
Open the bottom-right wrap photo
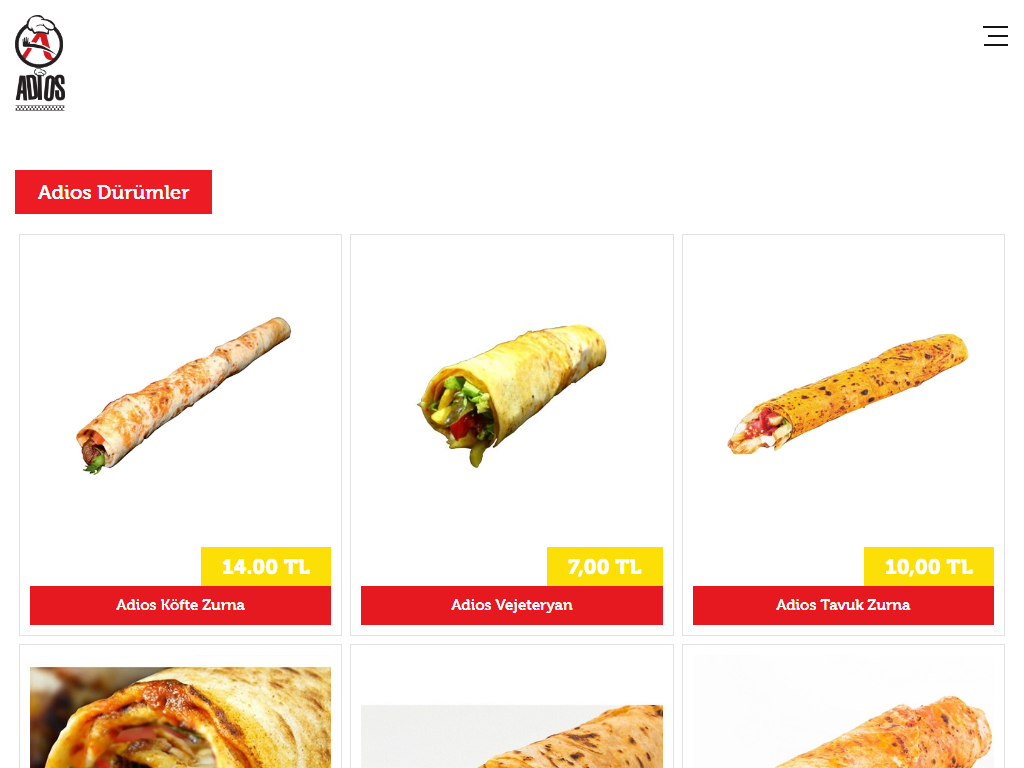pos(843,712)
